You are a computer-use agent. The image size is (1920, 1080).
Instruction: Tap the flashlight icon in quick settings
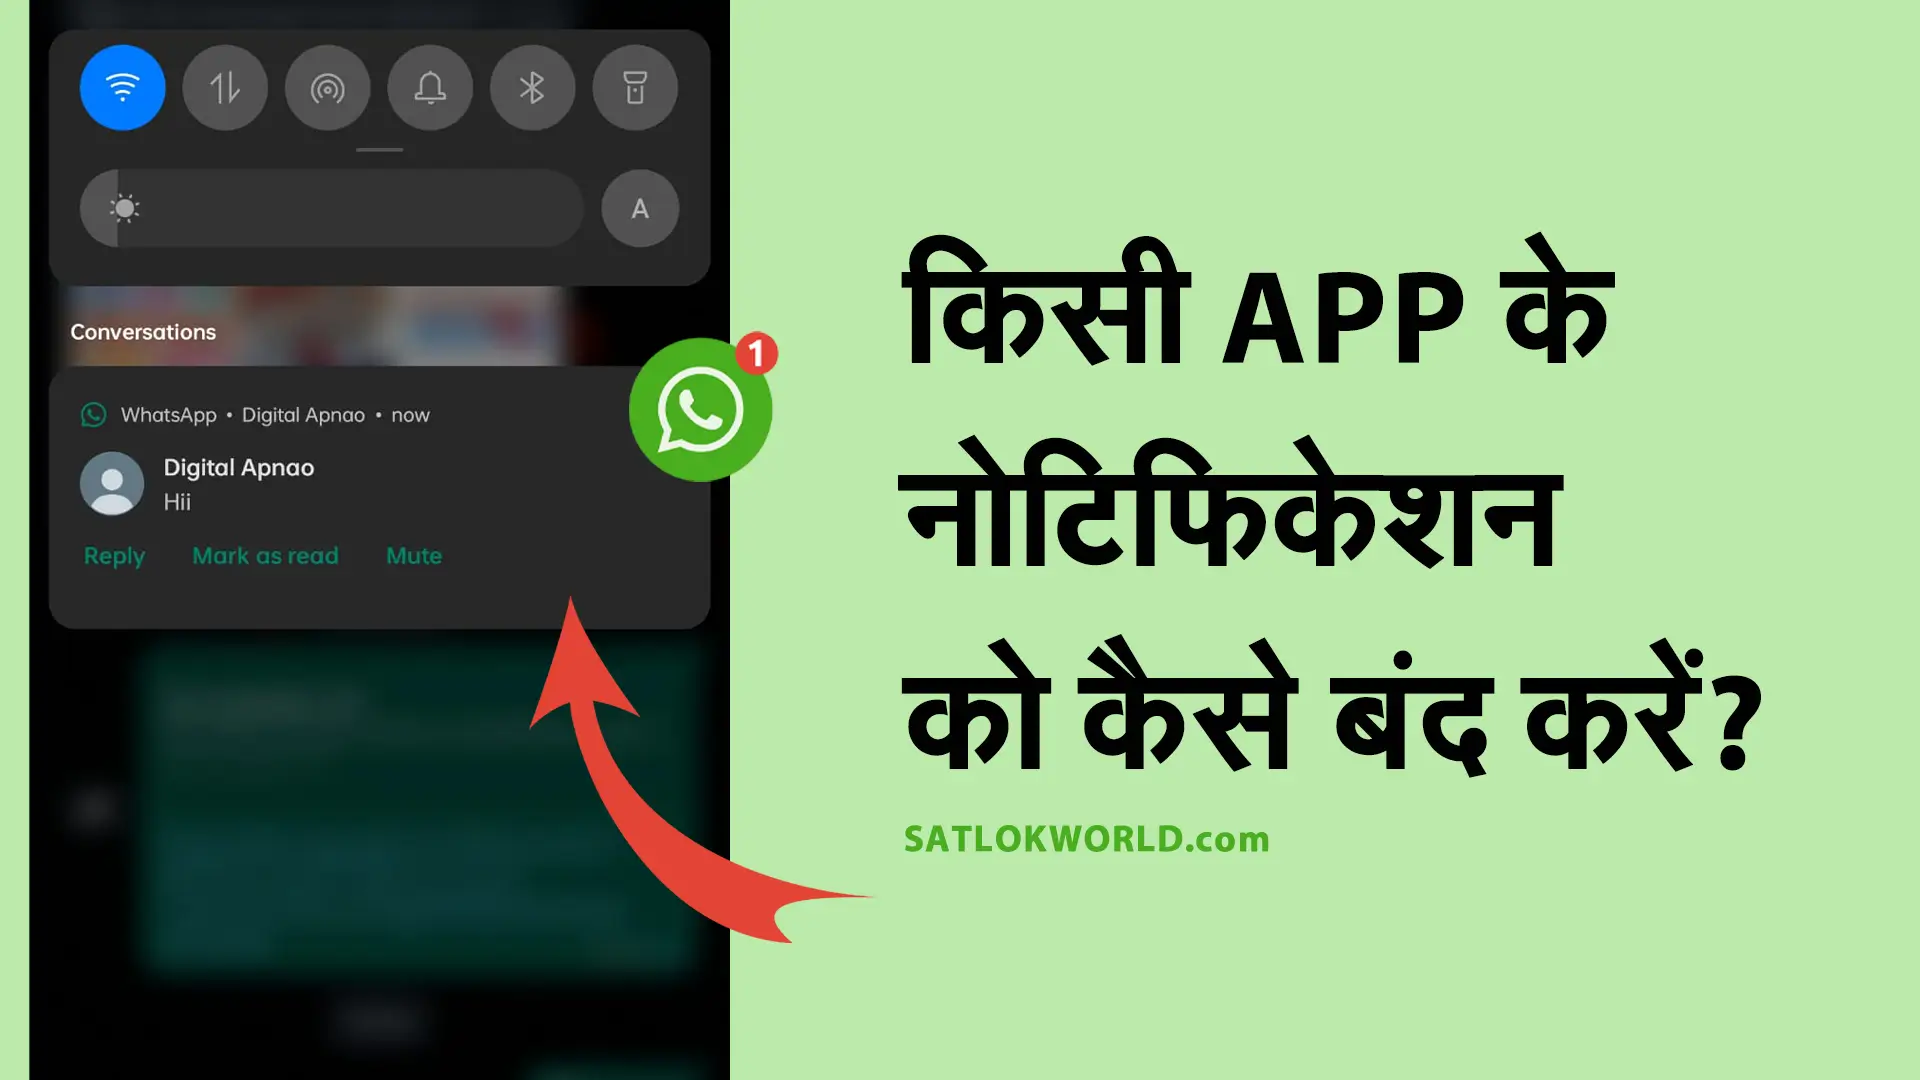point(634,87)
